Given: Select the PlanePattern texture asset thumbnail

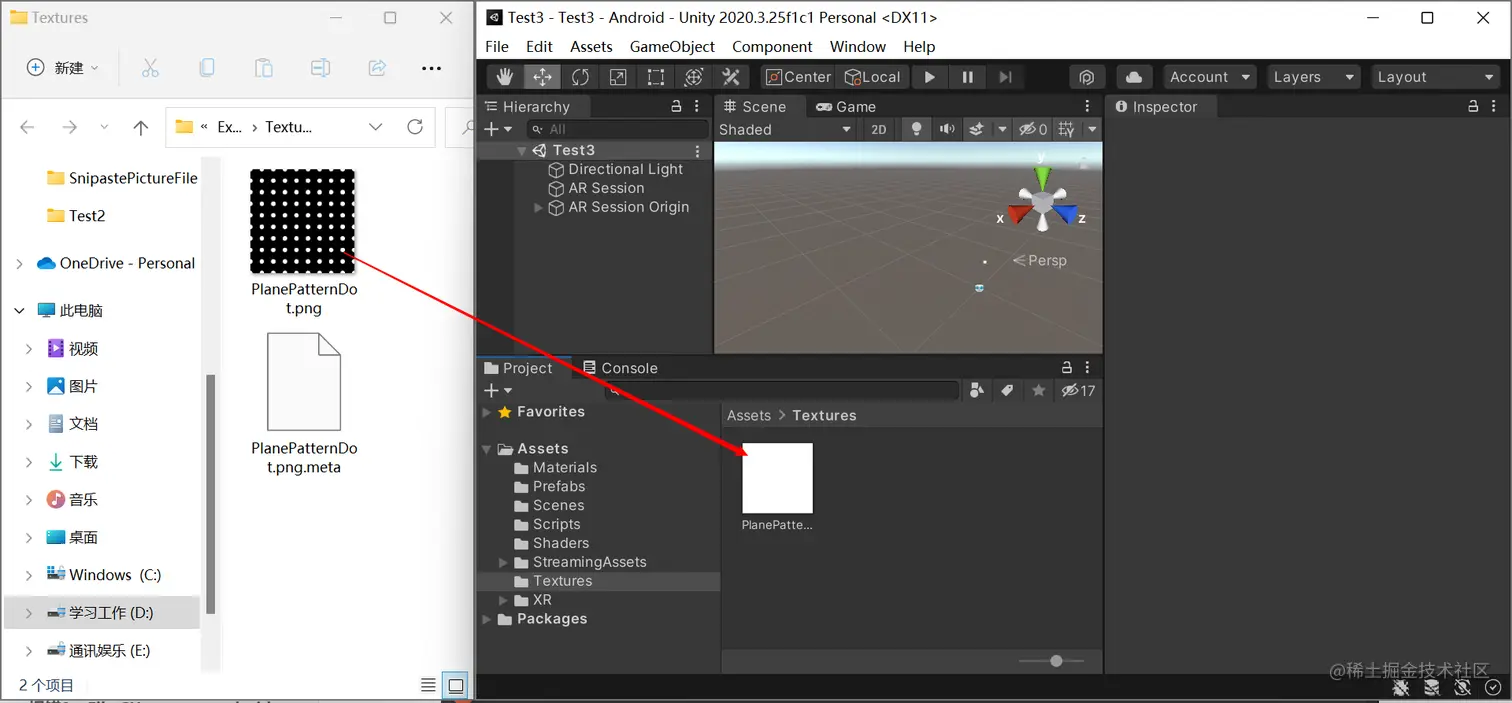Looking at the screenshot, I should (x=777, y=478).
